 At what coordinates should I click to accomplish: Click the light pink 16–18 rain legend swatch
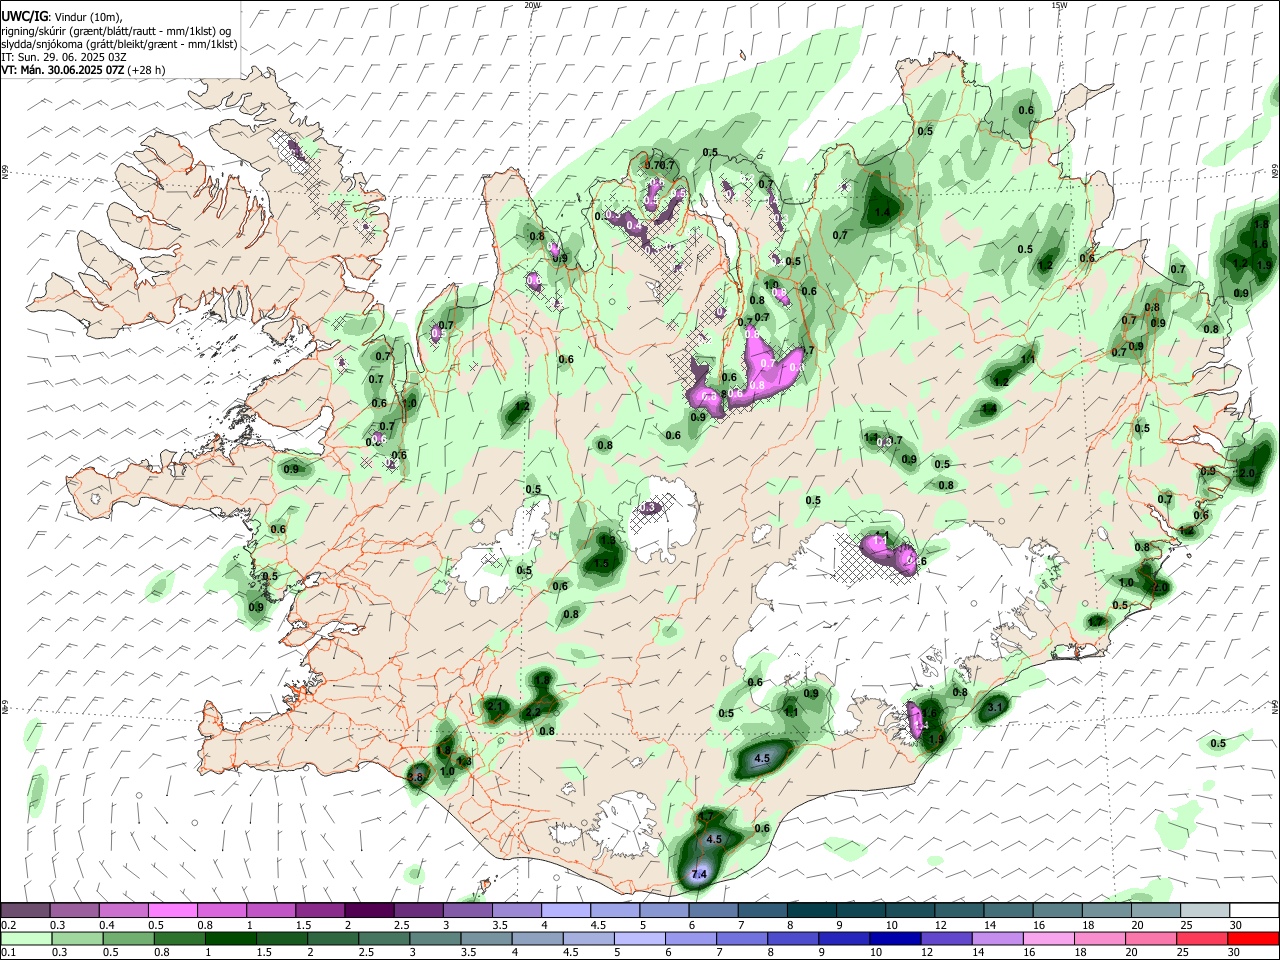point(1049,938)
